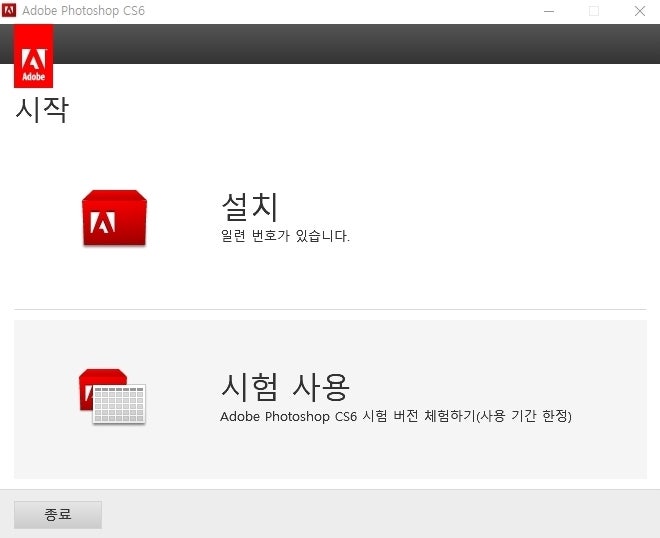Click the 시작 heading text
This screenshot has height=538, width=660.
[x=42, y=110]
